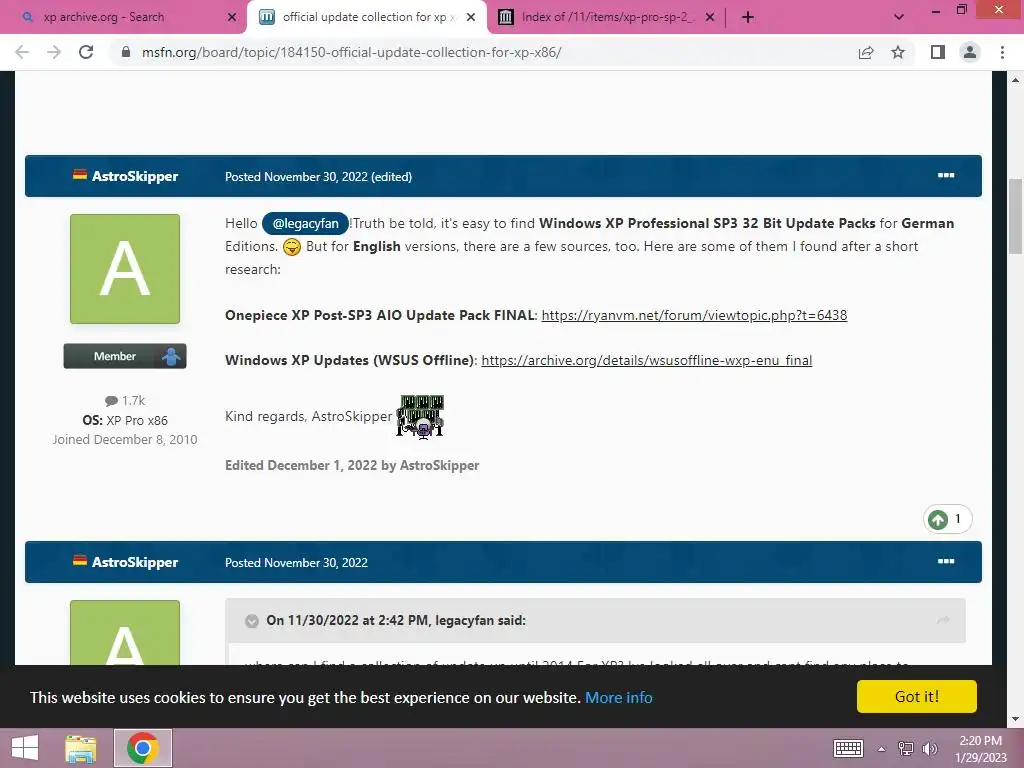The height and width of the screenshot is (768, 1024).
Task: Open the ryanvm.net forum viewtopic link
Action: (x=694, y=315)
